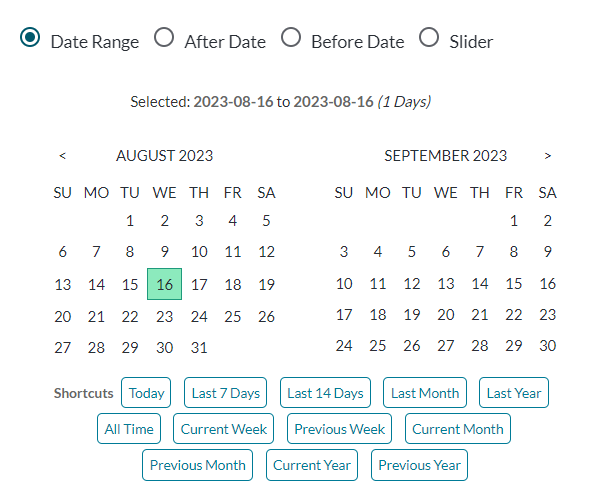This screenshot has height=500, width=609.
Task: Select the Date Range radio option
Action: (x=30, y=38)
